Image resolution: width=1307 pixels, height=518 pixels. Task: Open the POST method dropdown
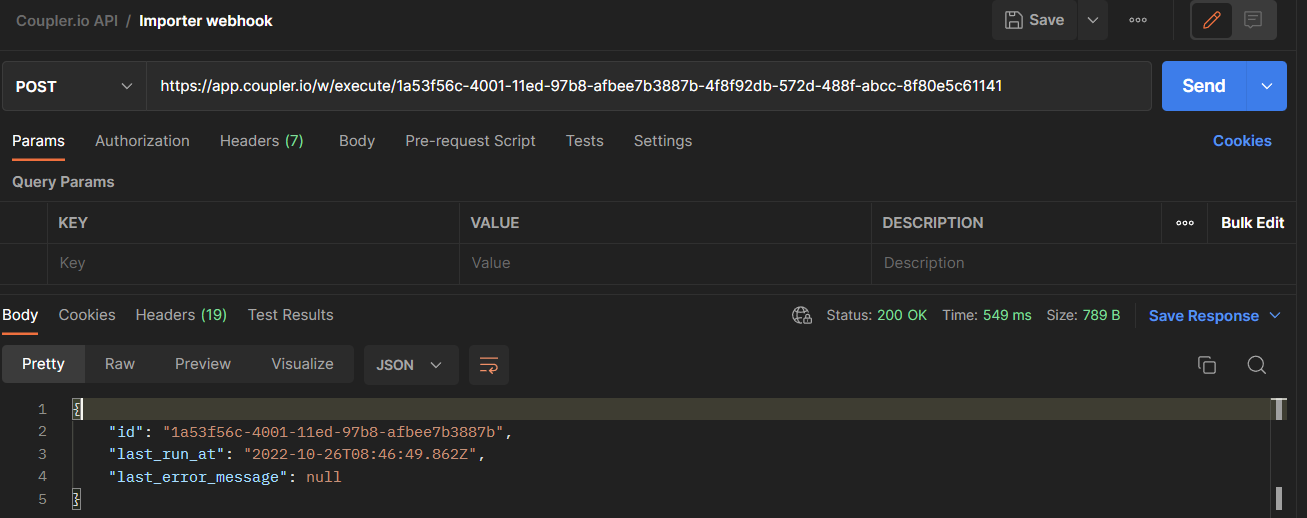[74, 87]
